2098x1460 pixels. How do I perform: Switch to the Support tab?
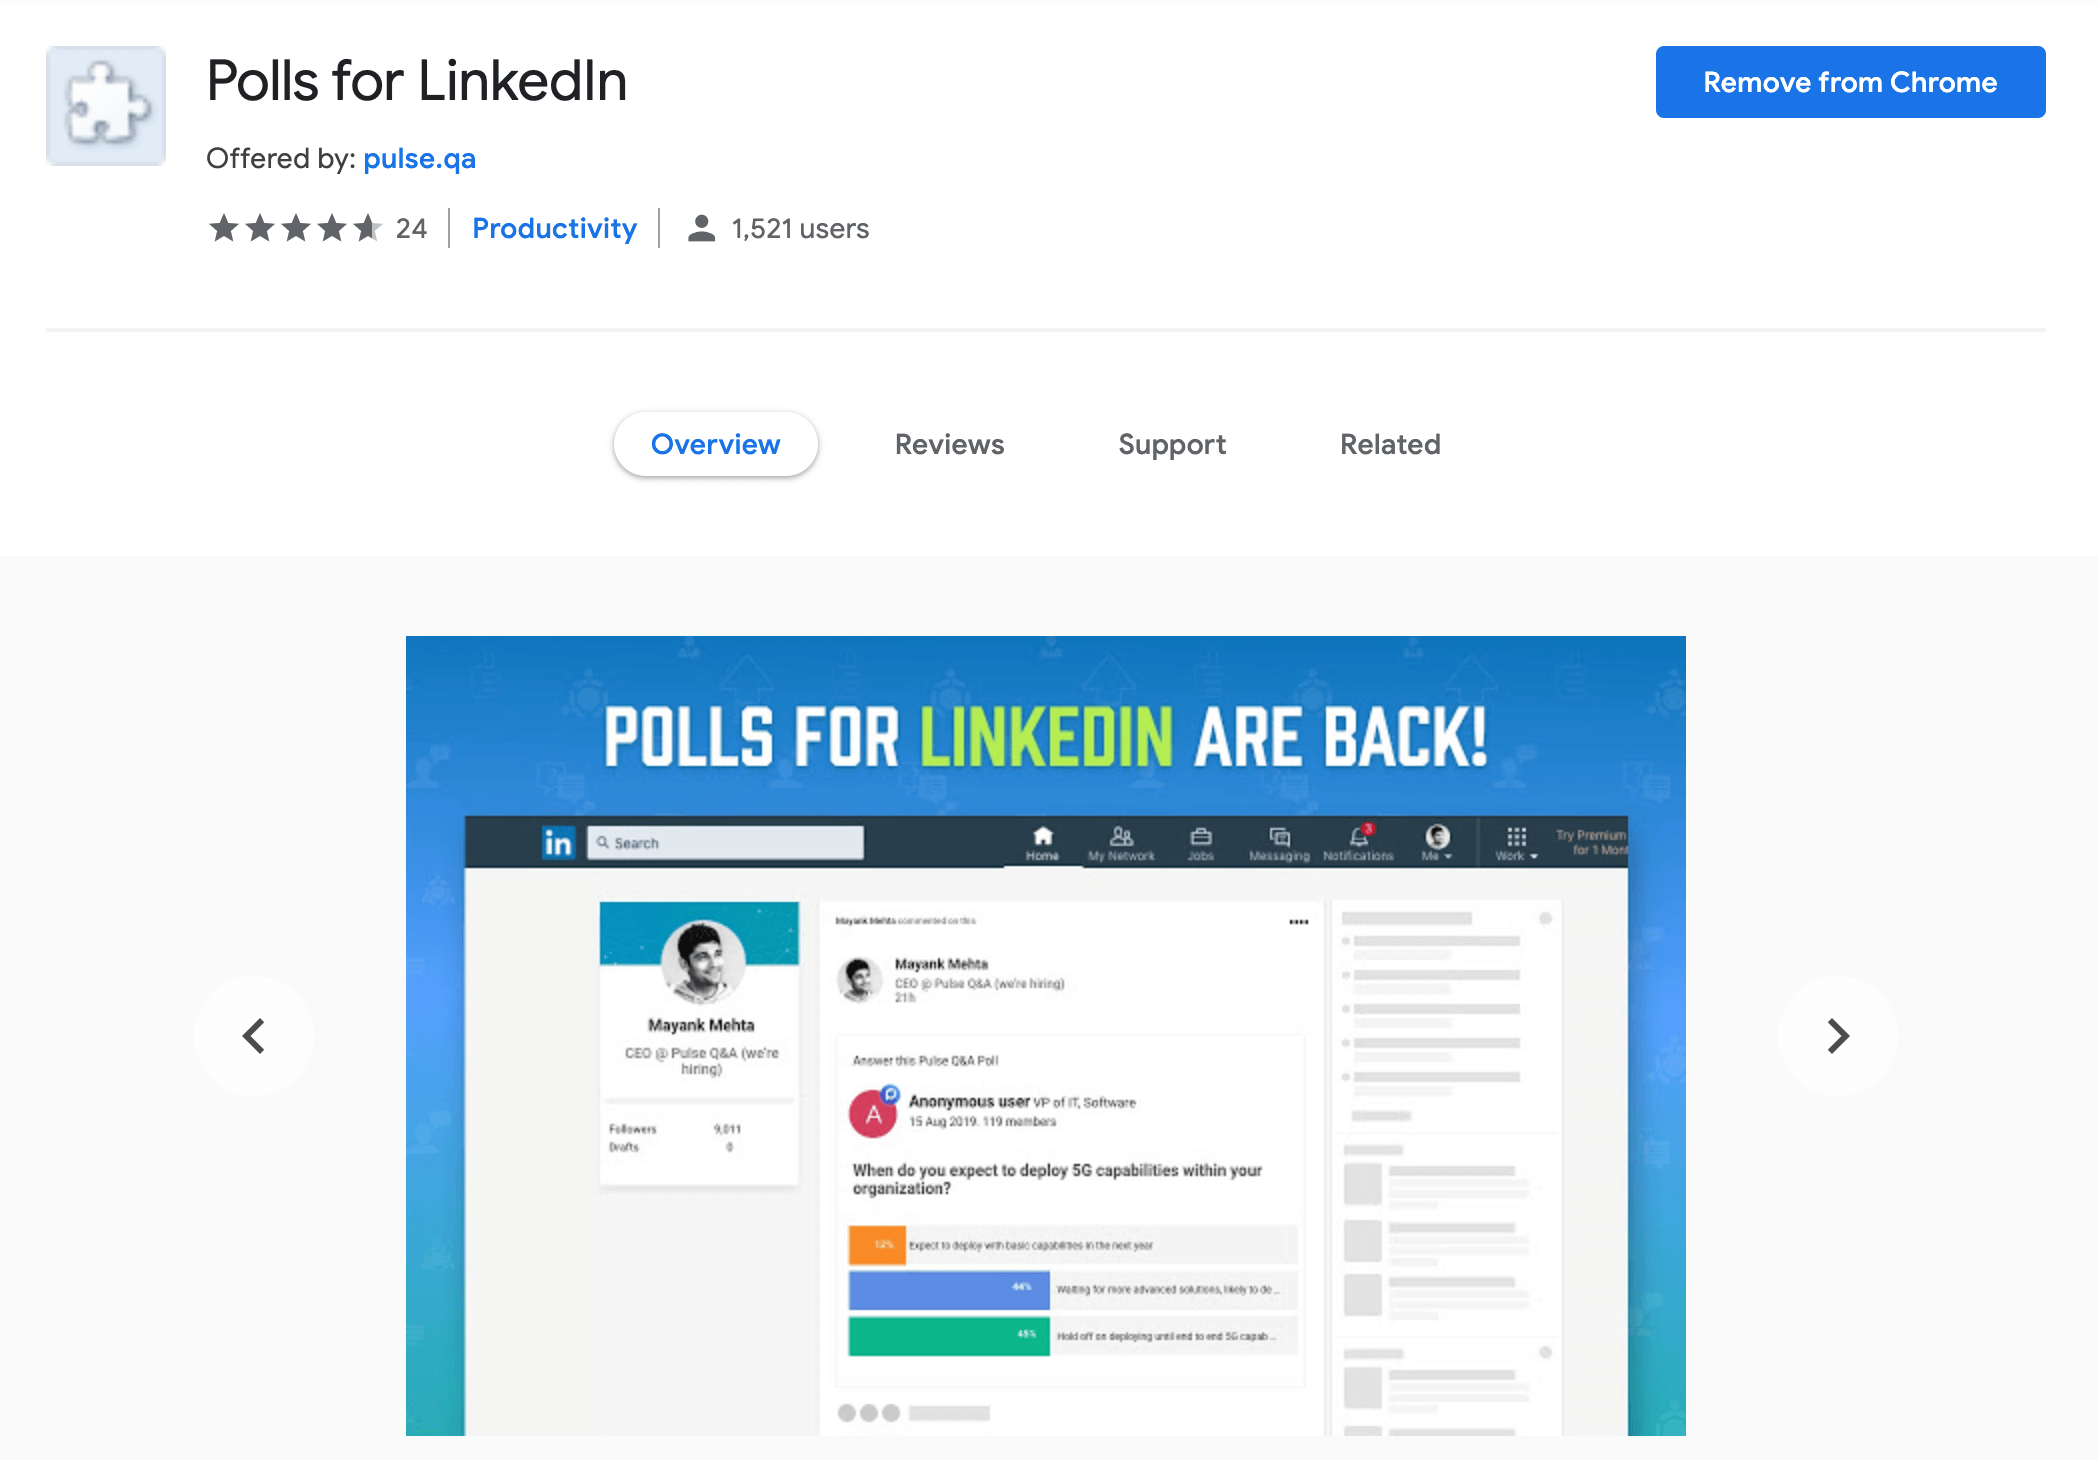(x=1172, y=445)
